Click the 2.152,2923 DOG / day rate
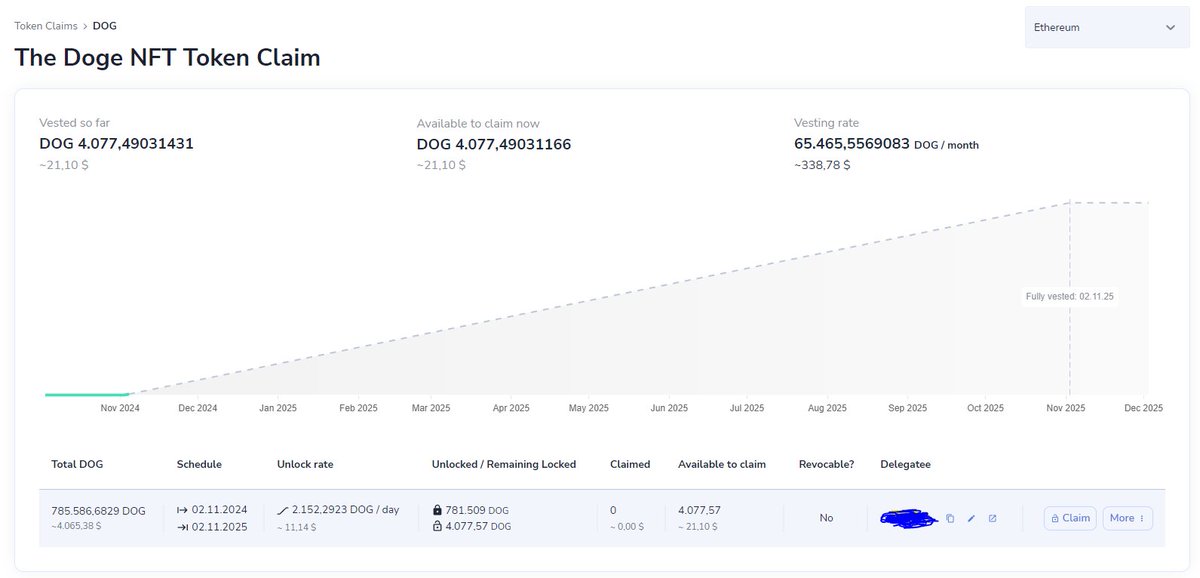Screen dimensions: 1200x578 pos(345,510)
